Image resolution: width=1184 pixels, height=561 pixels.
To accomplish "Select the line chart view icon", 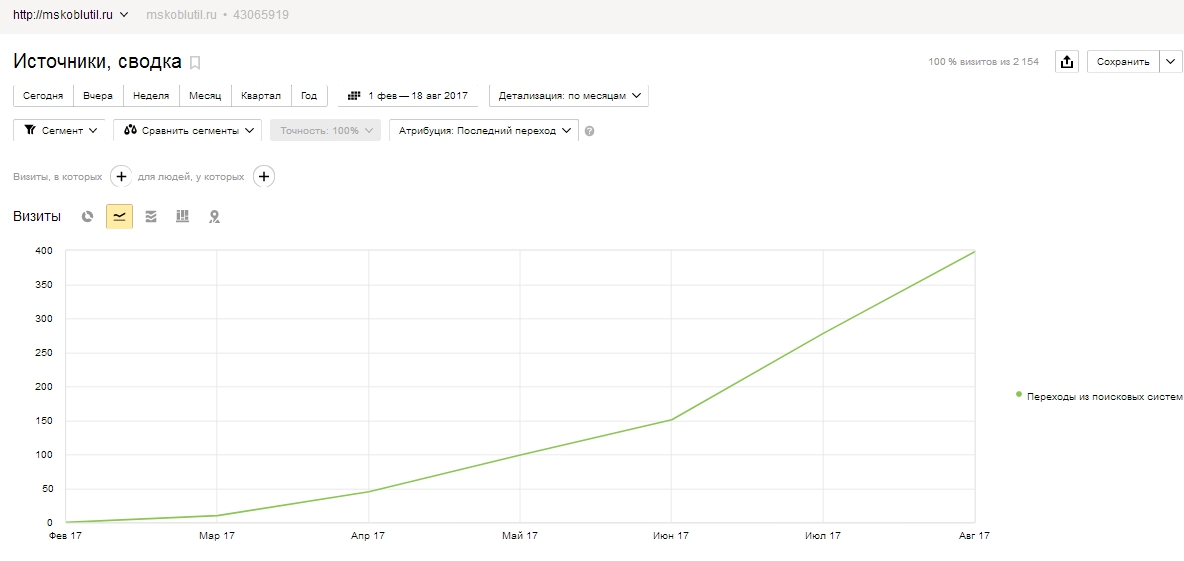I will 119,217.
